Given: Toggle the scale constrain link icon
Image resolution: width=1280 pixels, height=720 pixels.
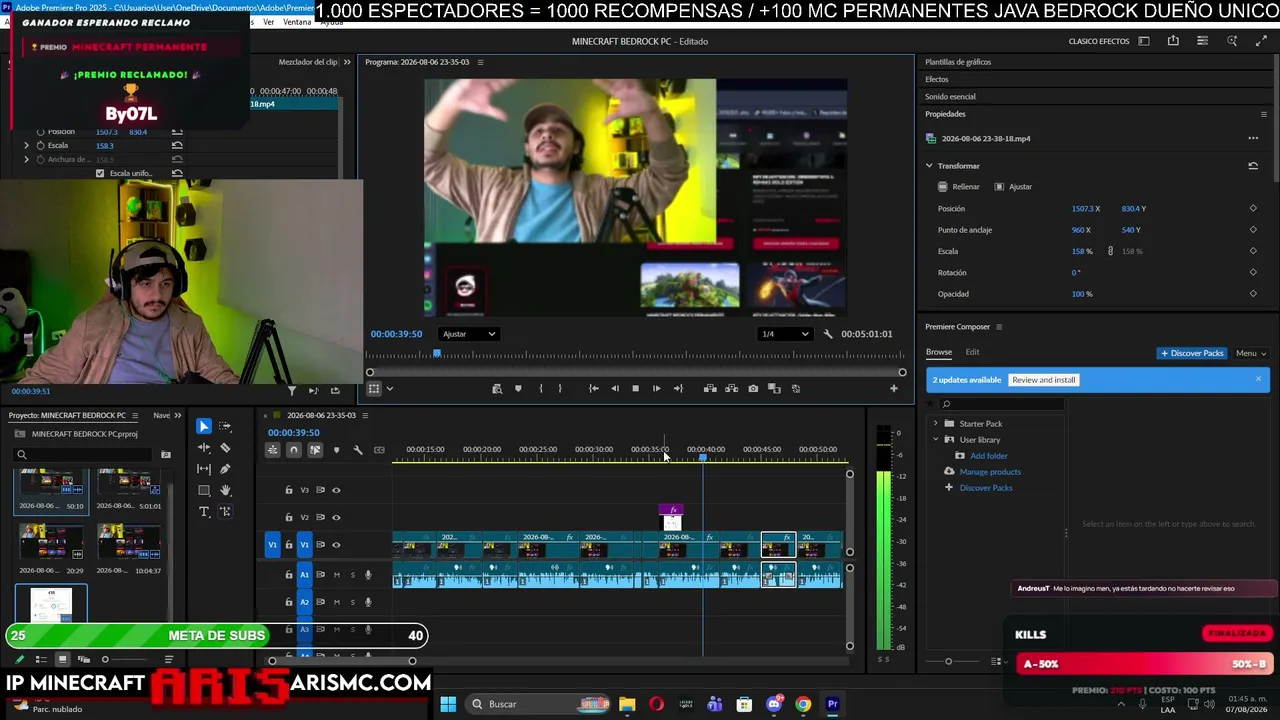Looking at the screenshot, I should [x=1110, y=251].
